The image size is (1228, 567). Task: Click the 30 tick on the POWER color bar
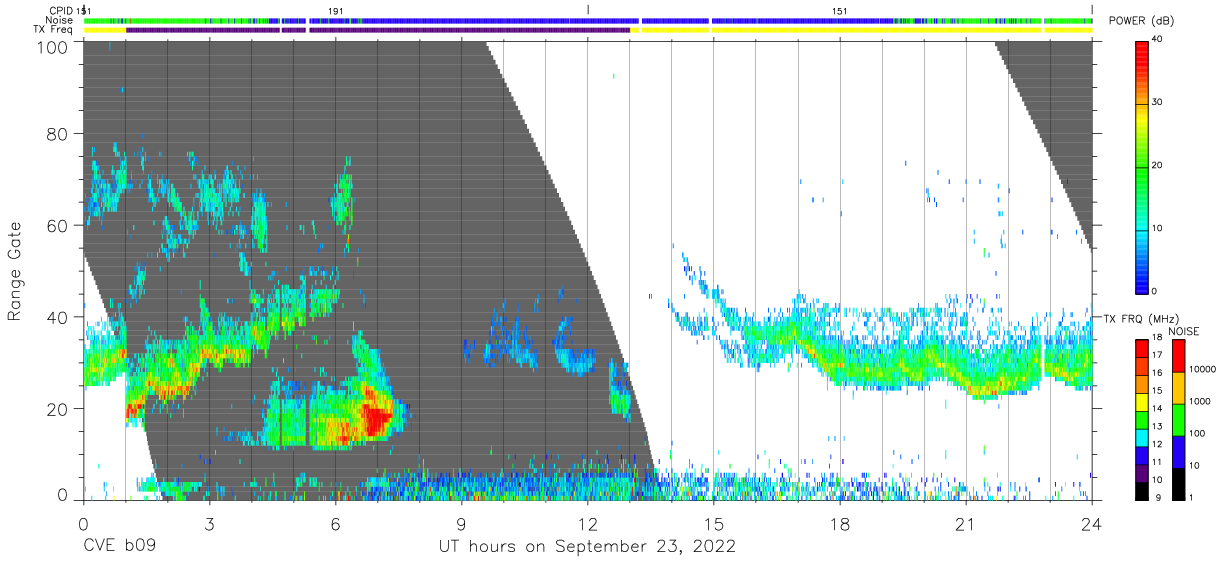1158,102
